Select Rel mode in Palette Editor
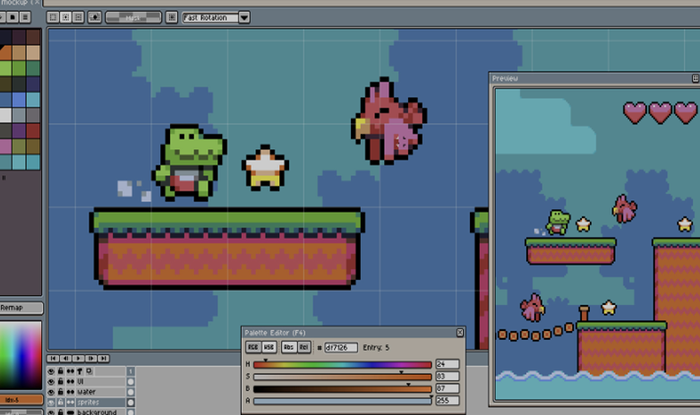This screenshot has width=700, height=415. [303, 347]
